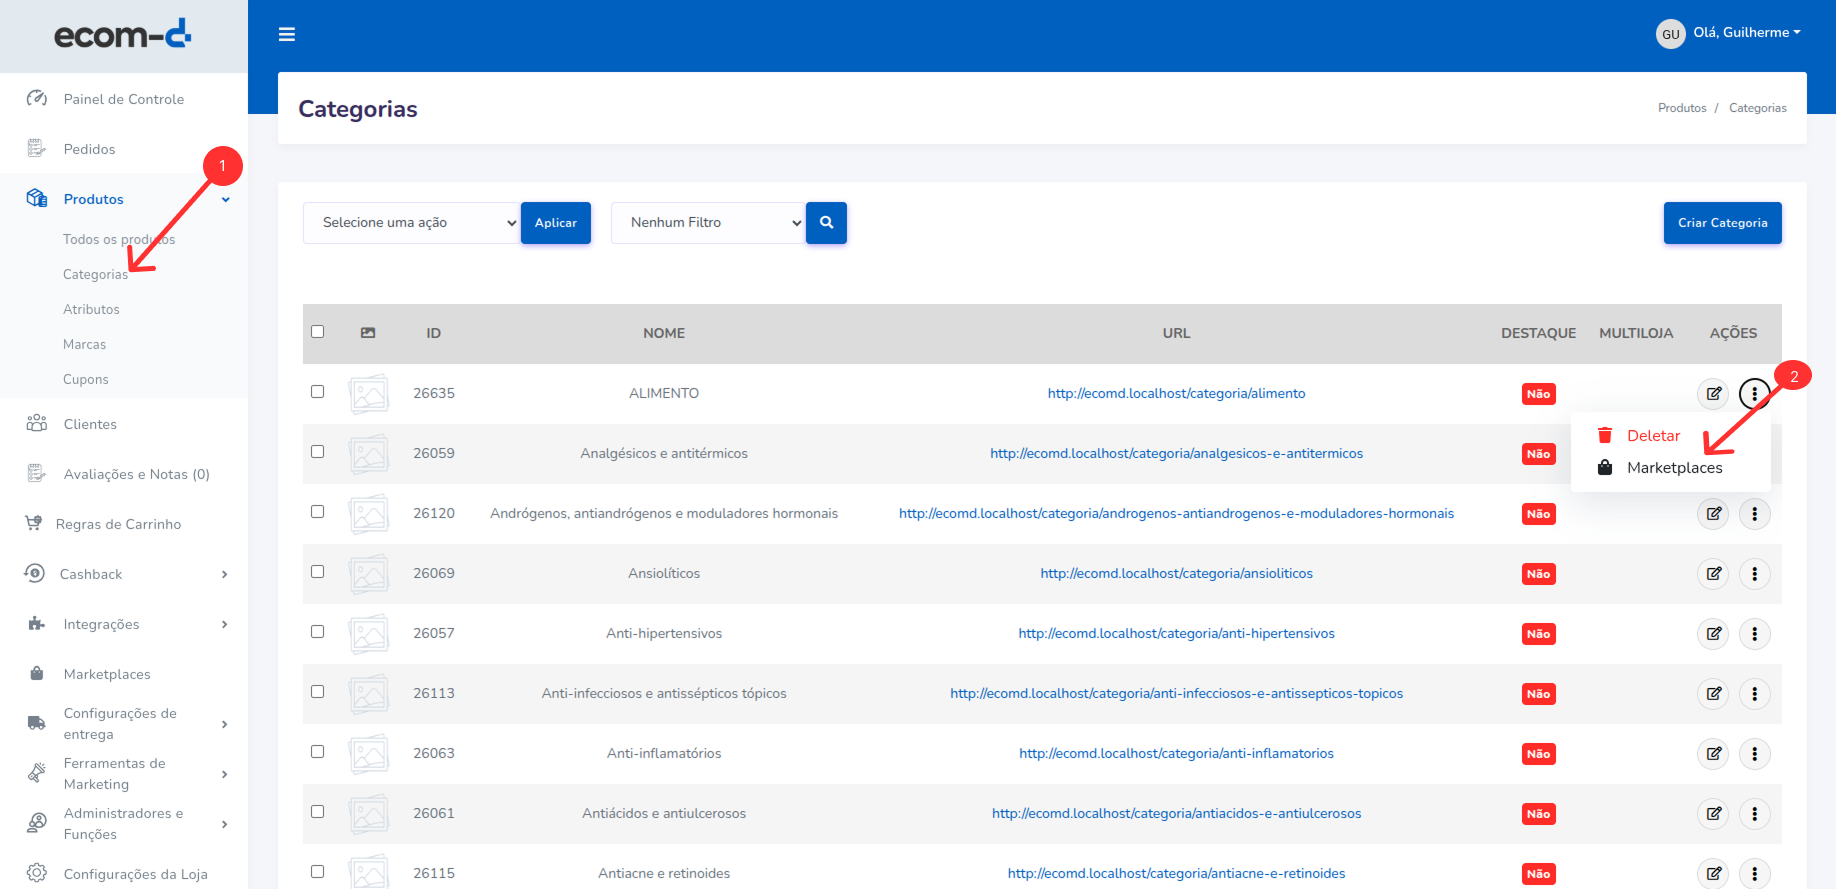This screenshot has height=891, width=1836.
Task: Open the ansioliticos category URL link
Action: (1176, 573)
